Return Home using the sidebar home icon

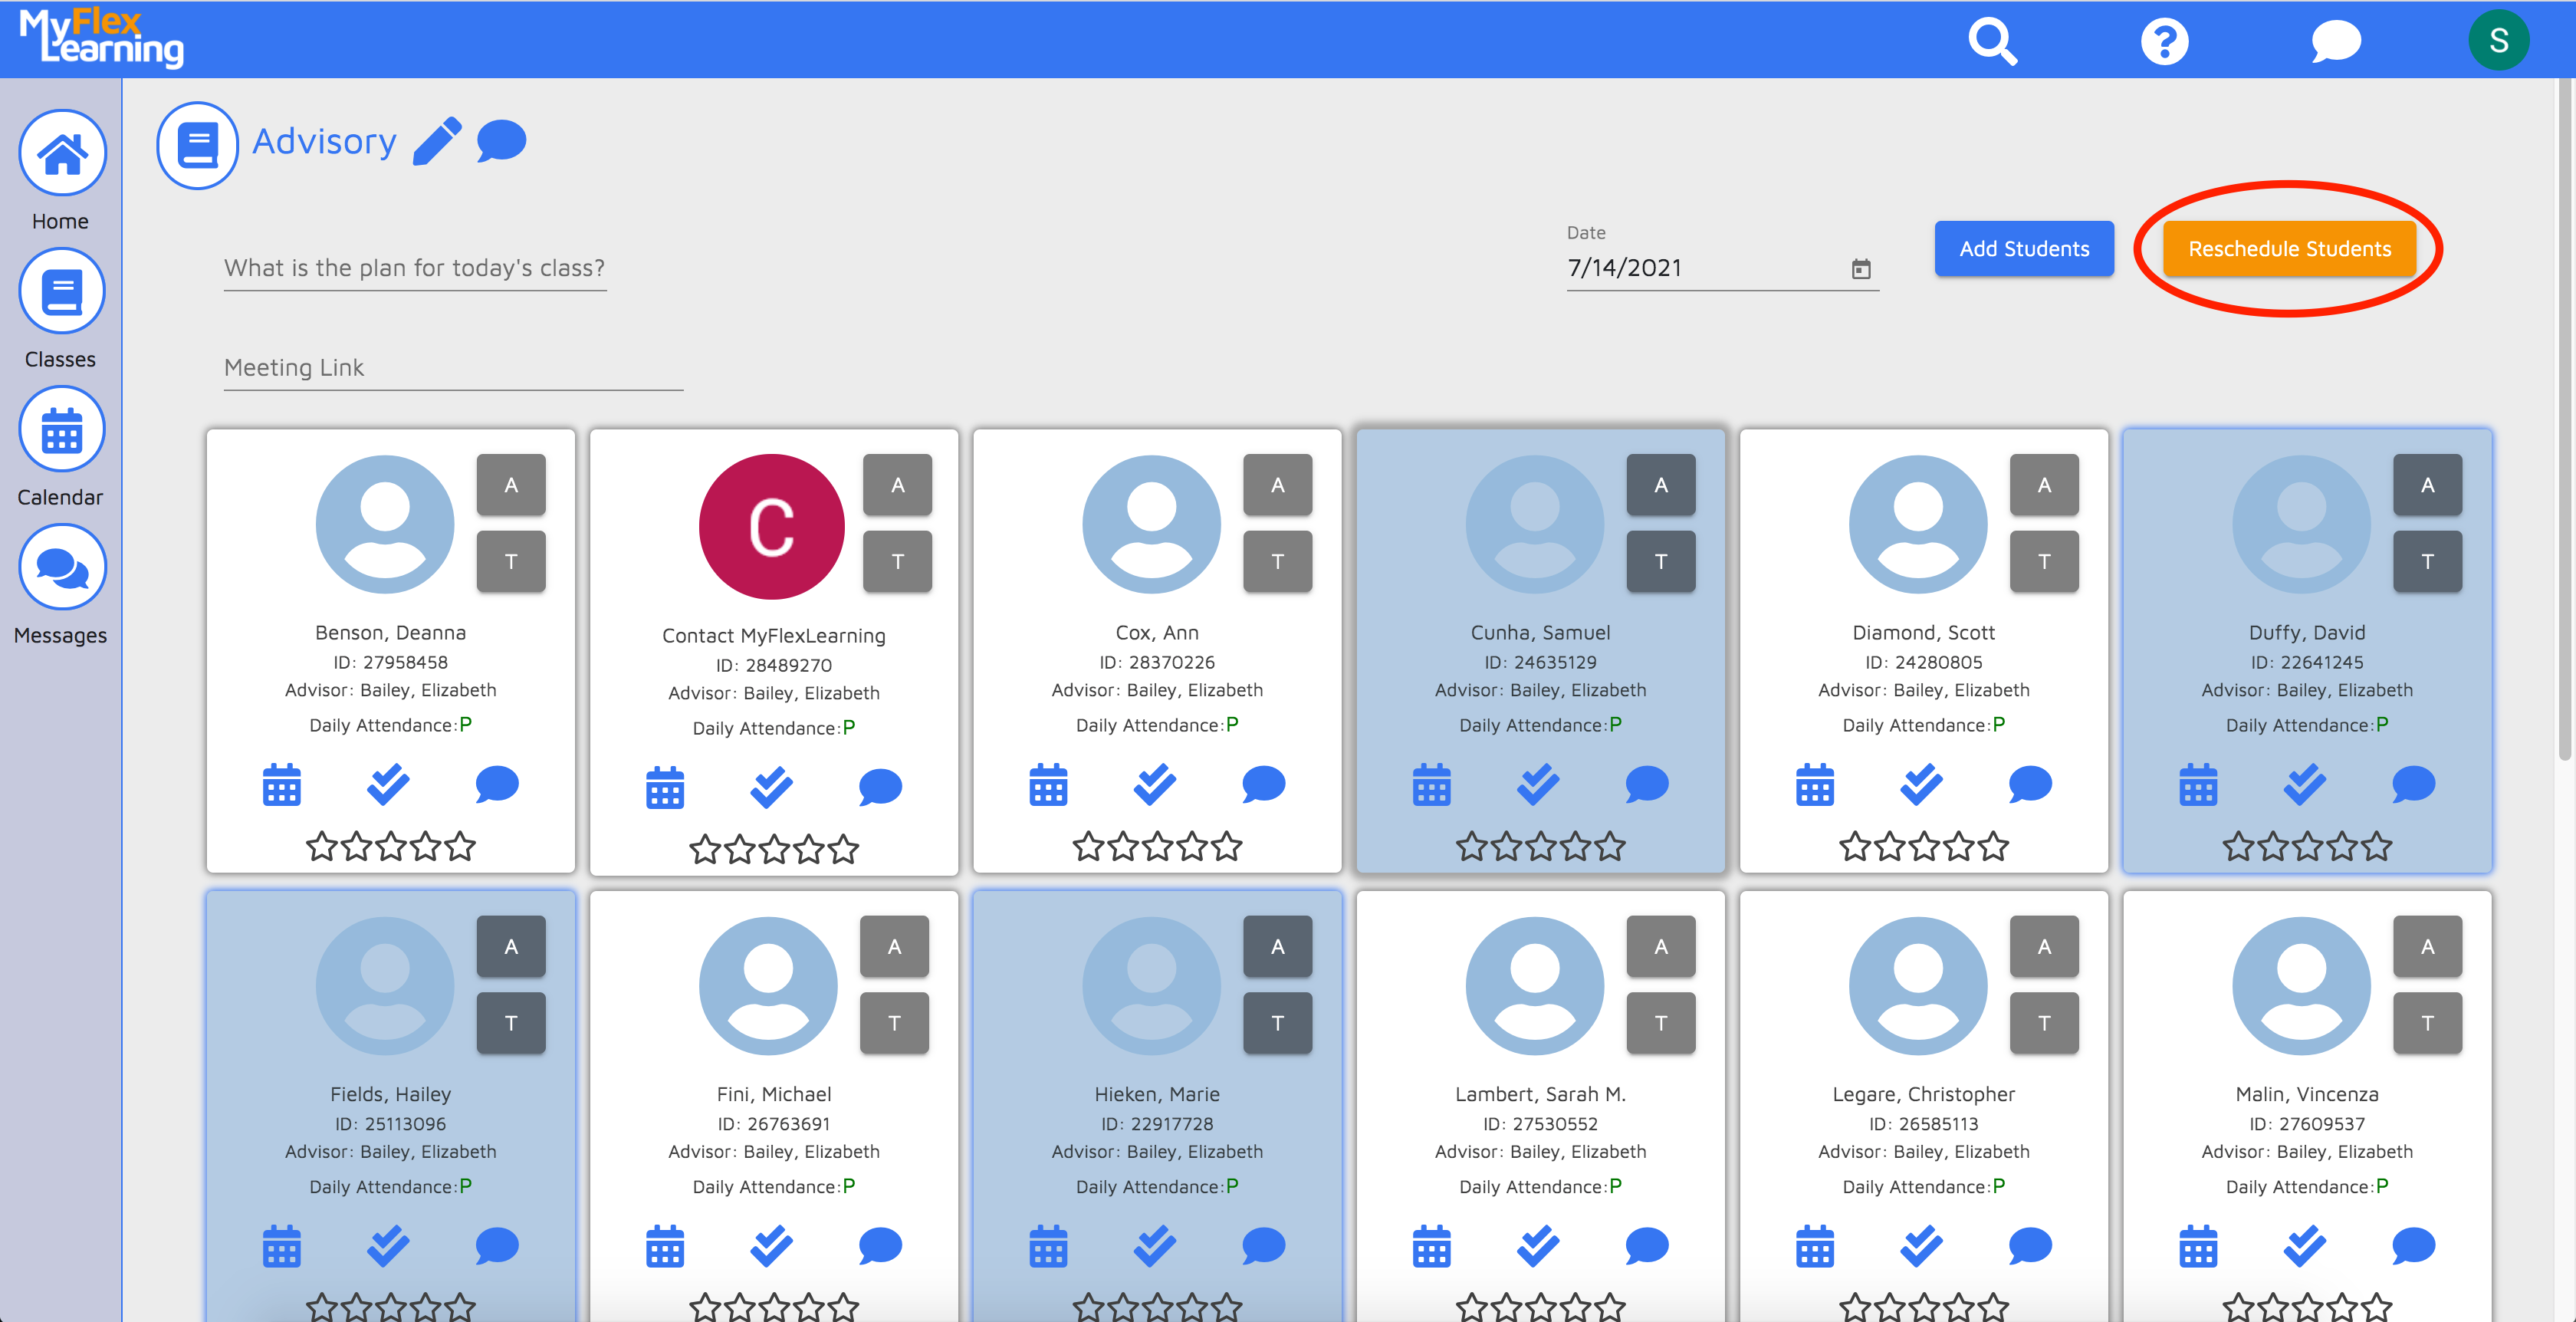click(61, 152)
